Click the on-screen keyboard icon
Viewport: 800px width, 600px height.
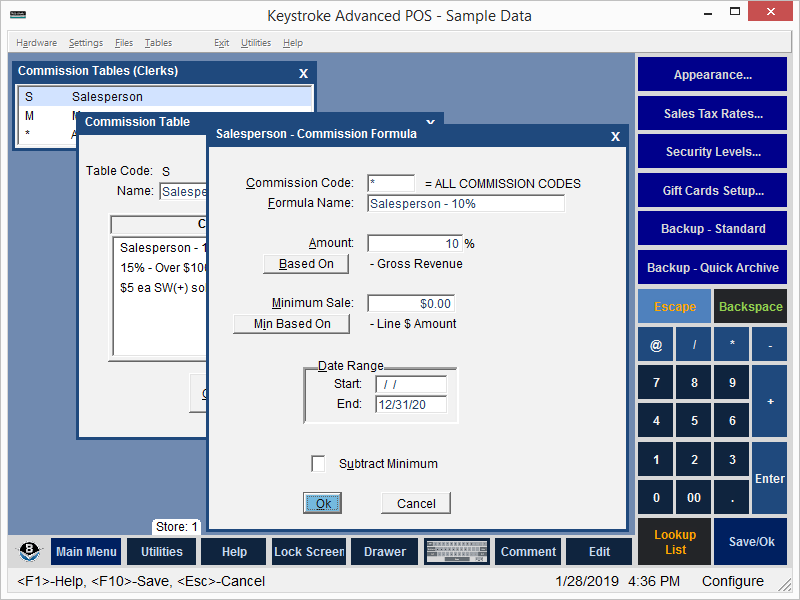pos(456,551)
